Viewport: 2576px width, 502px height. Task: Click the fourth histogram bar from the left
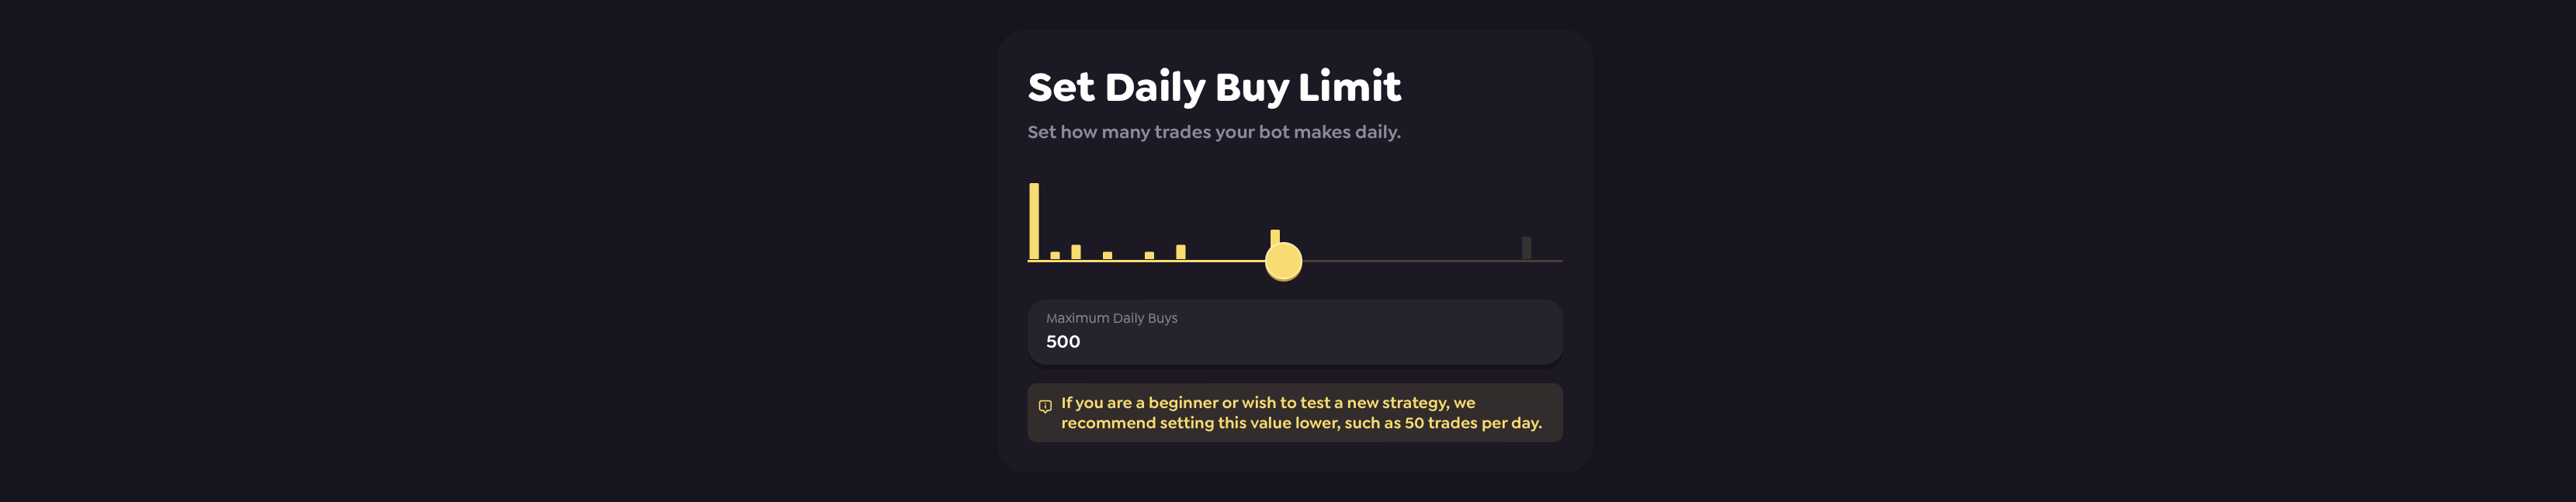(1107, 255)
